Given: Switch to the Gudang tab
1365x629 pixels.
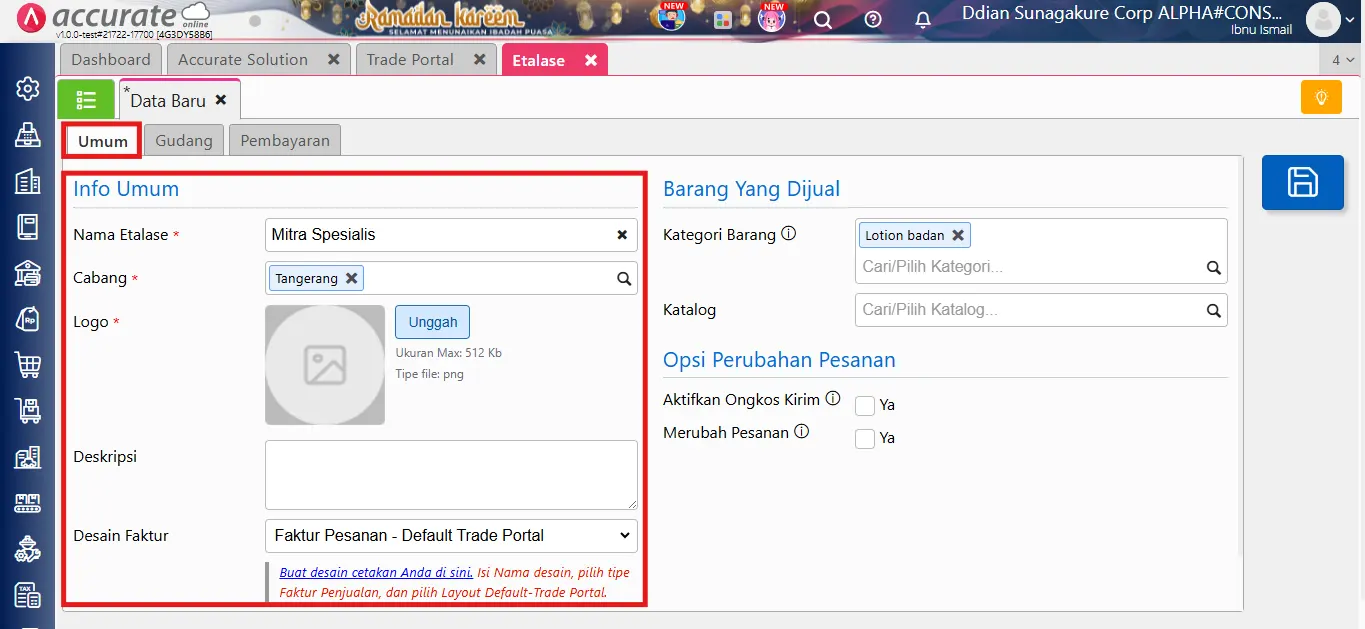Looking at the screenshot, I should click(x=183, y=140).
